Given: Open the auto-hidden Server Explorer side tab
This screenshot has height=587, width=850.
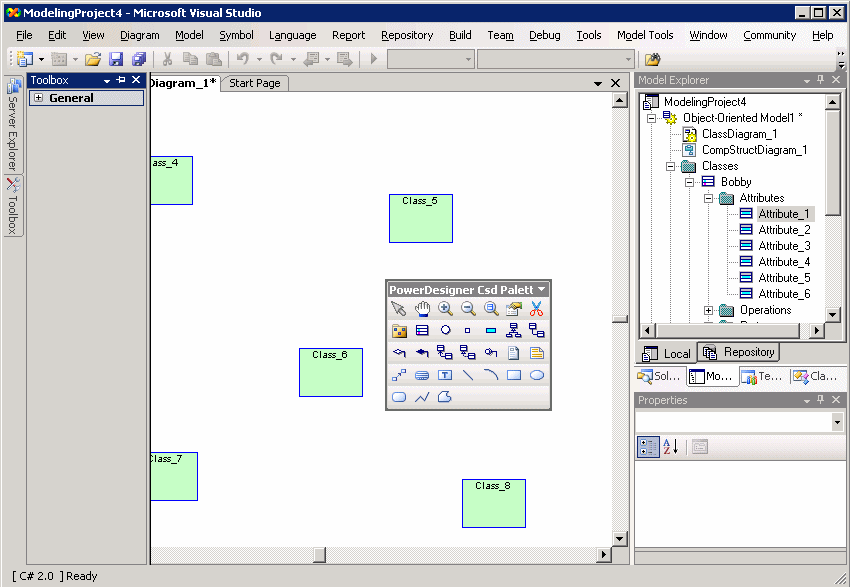Looking at the screenshot, I should (13, 124).
